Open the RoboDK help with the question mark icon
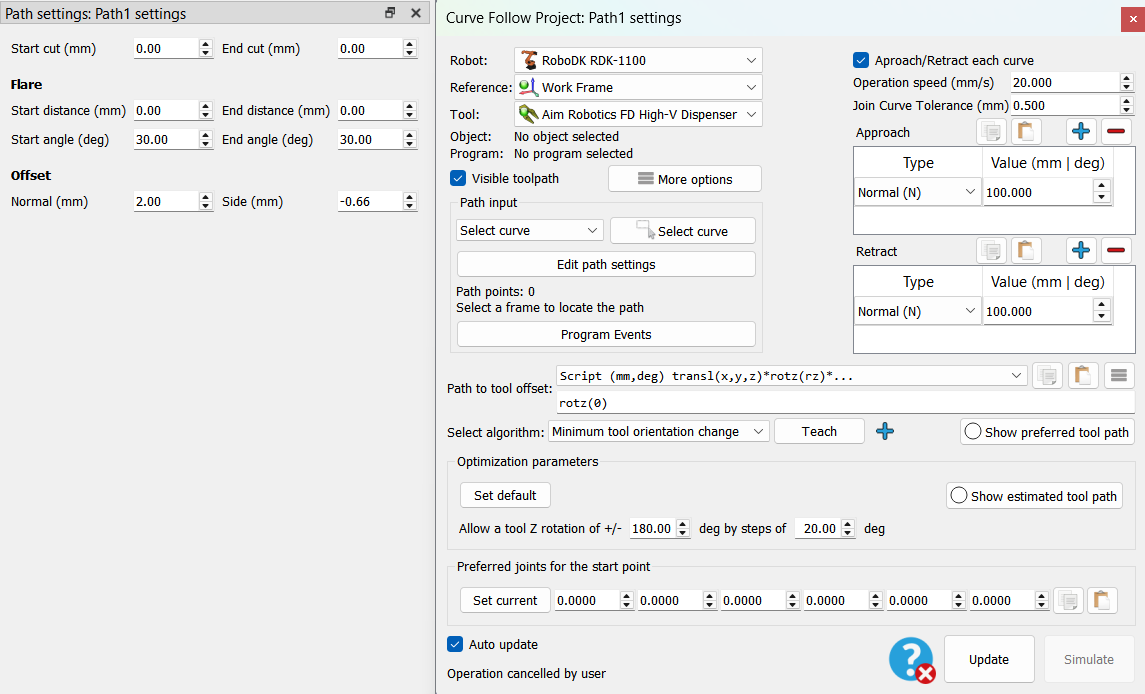This screenshot has height=694, width=1145. [910, 659]
